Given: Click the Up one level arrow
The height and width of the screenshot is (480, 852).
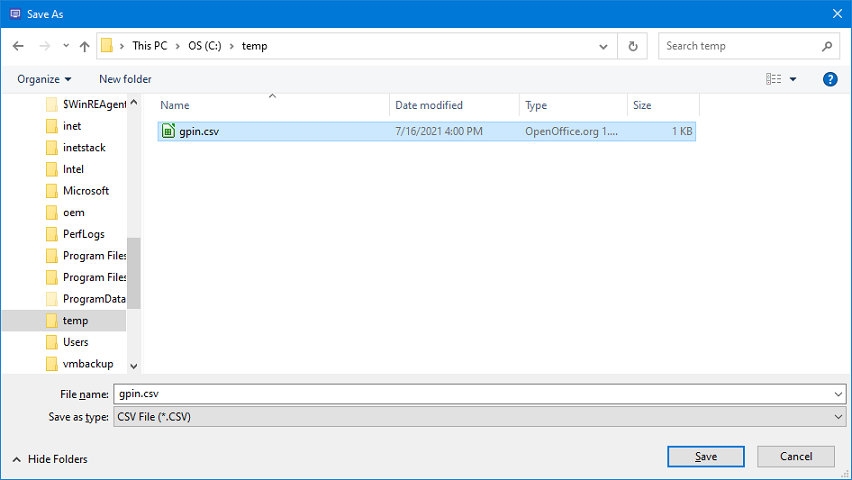Looking at the screenshot, I should tap(84, 46).
